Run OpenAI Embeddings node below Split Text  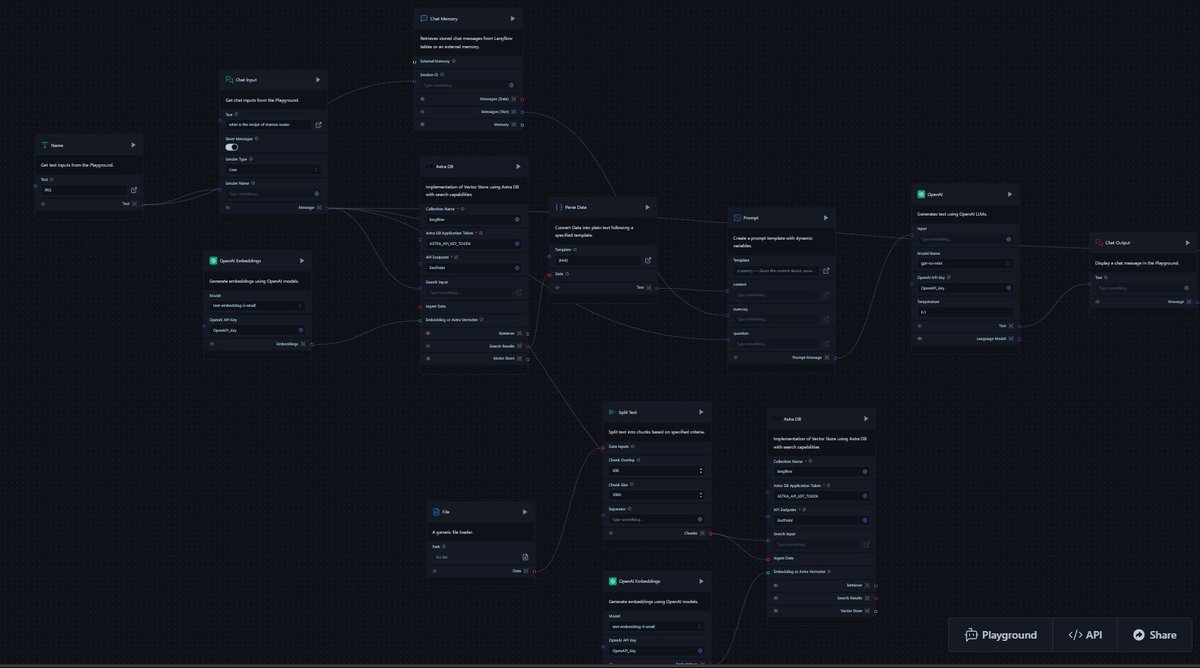(x=701, y=581)
